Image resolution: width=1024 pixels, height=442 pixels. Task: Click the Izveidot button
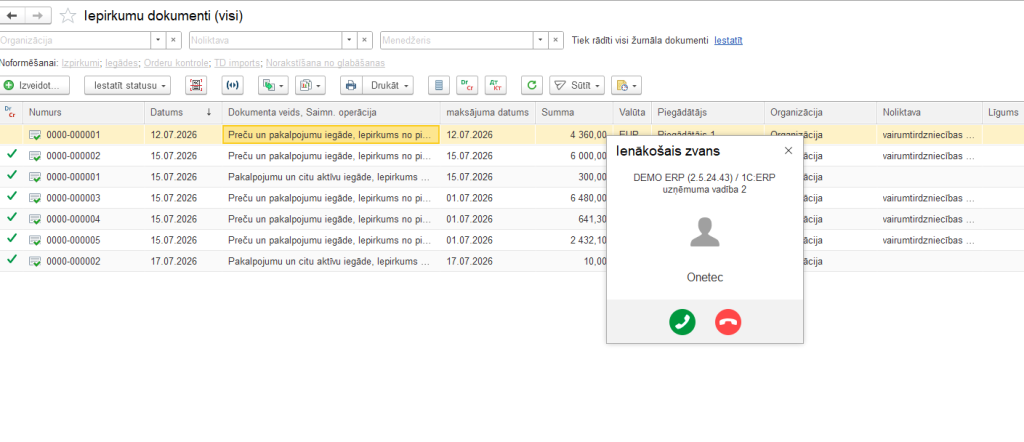(35, 85)
